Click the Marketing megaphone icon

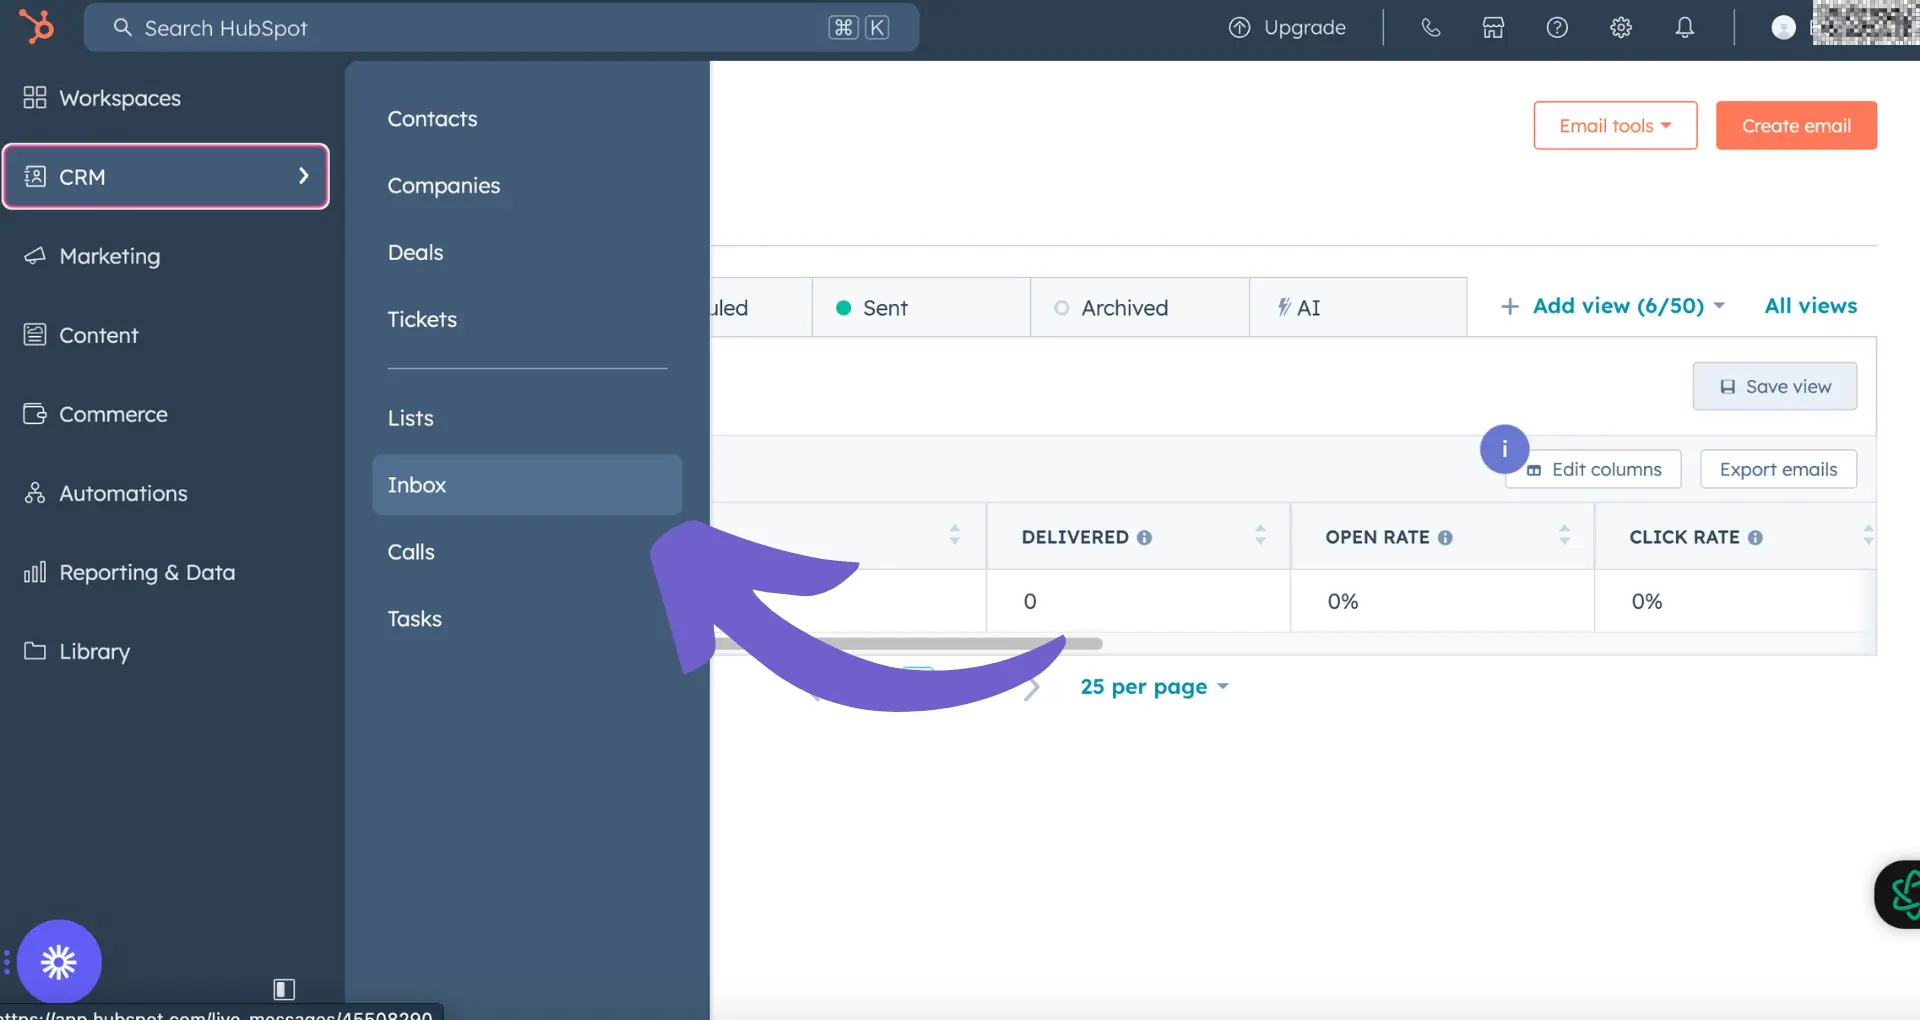[35, 255]
